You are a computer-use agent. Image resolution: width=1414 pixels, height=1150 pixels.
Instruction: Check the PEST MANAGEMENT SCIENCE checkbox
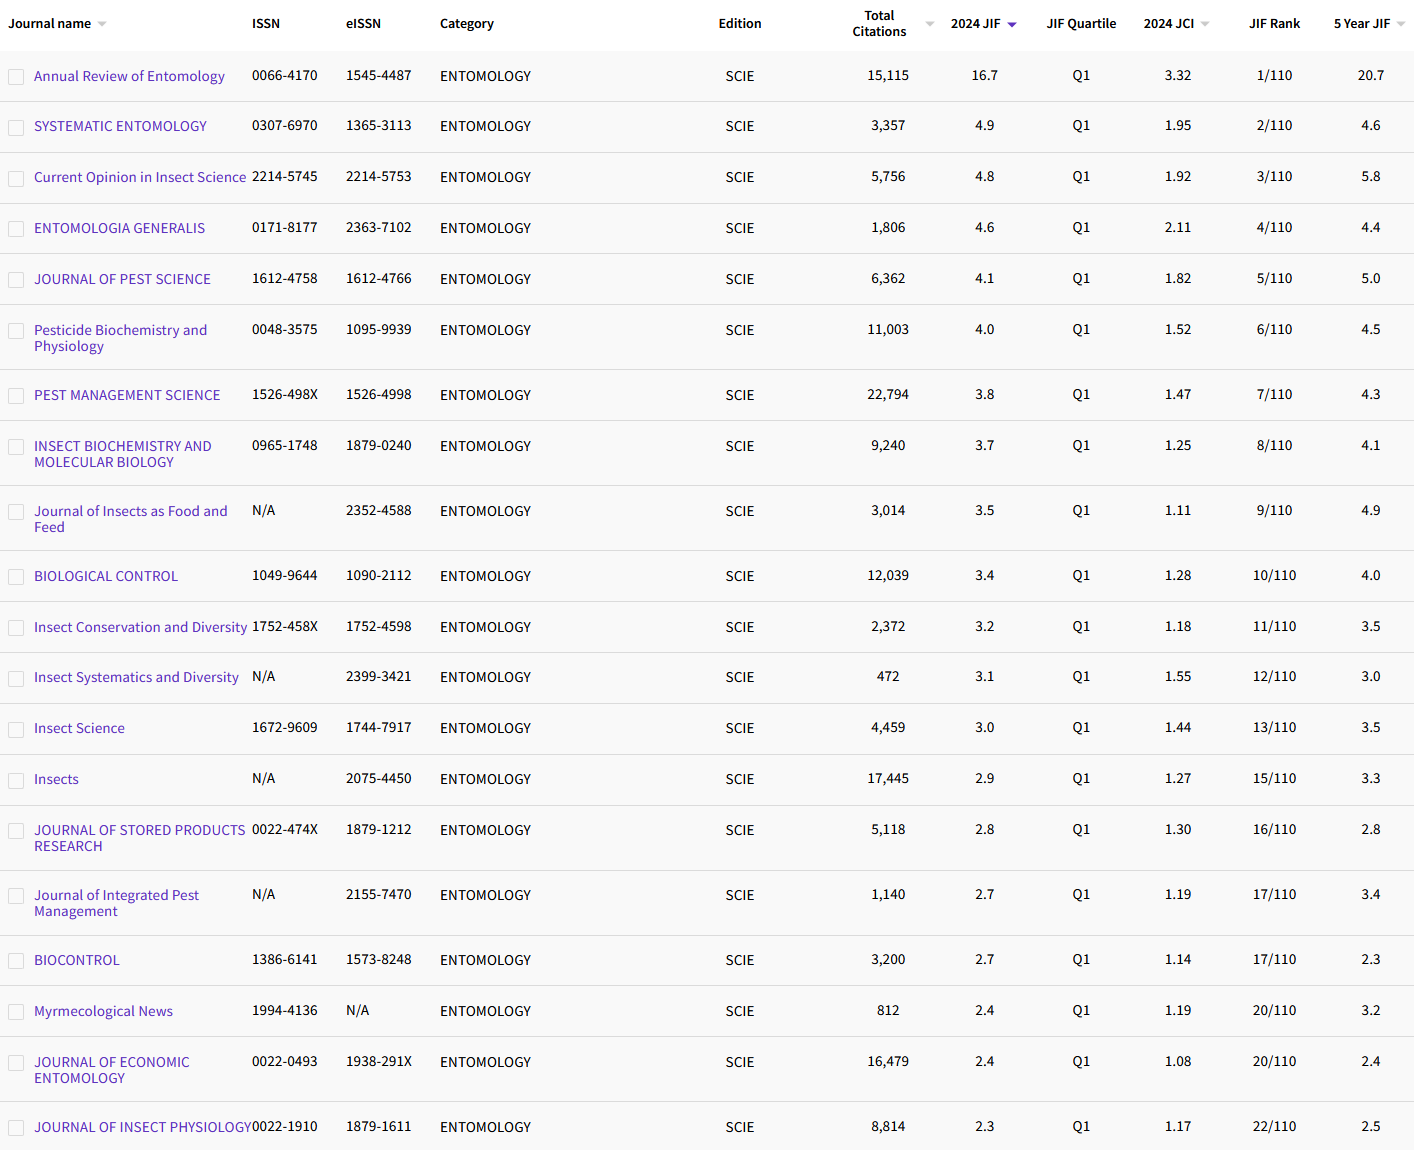pyautogui.click(x=16, y=396)
